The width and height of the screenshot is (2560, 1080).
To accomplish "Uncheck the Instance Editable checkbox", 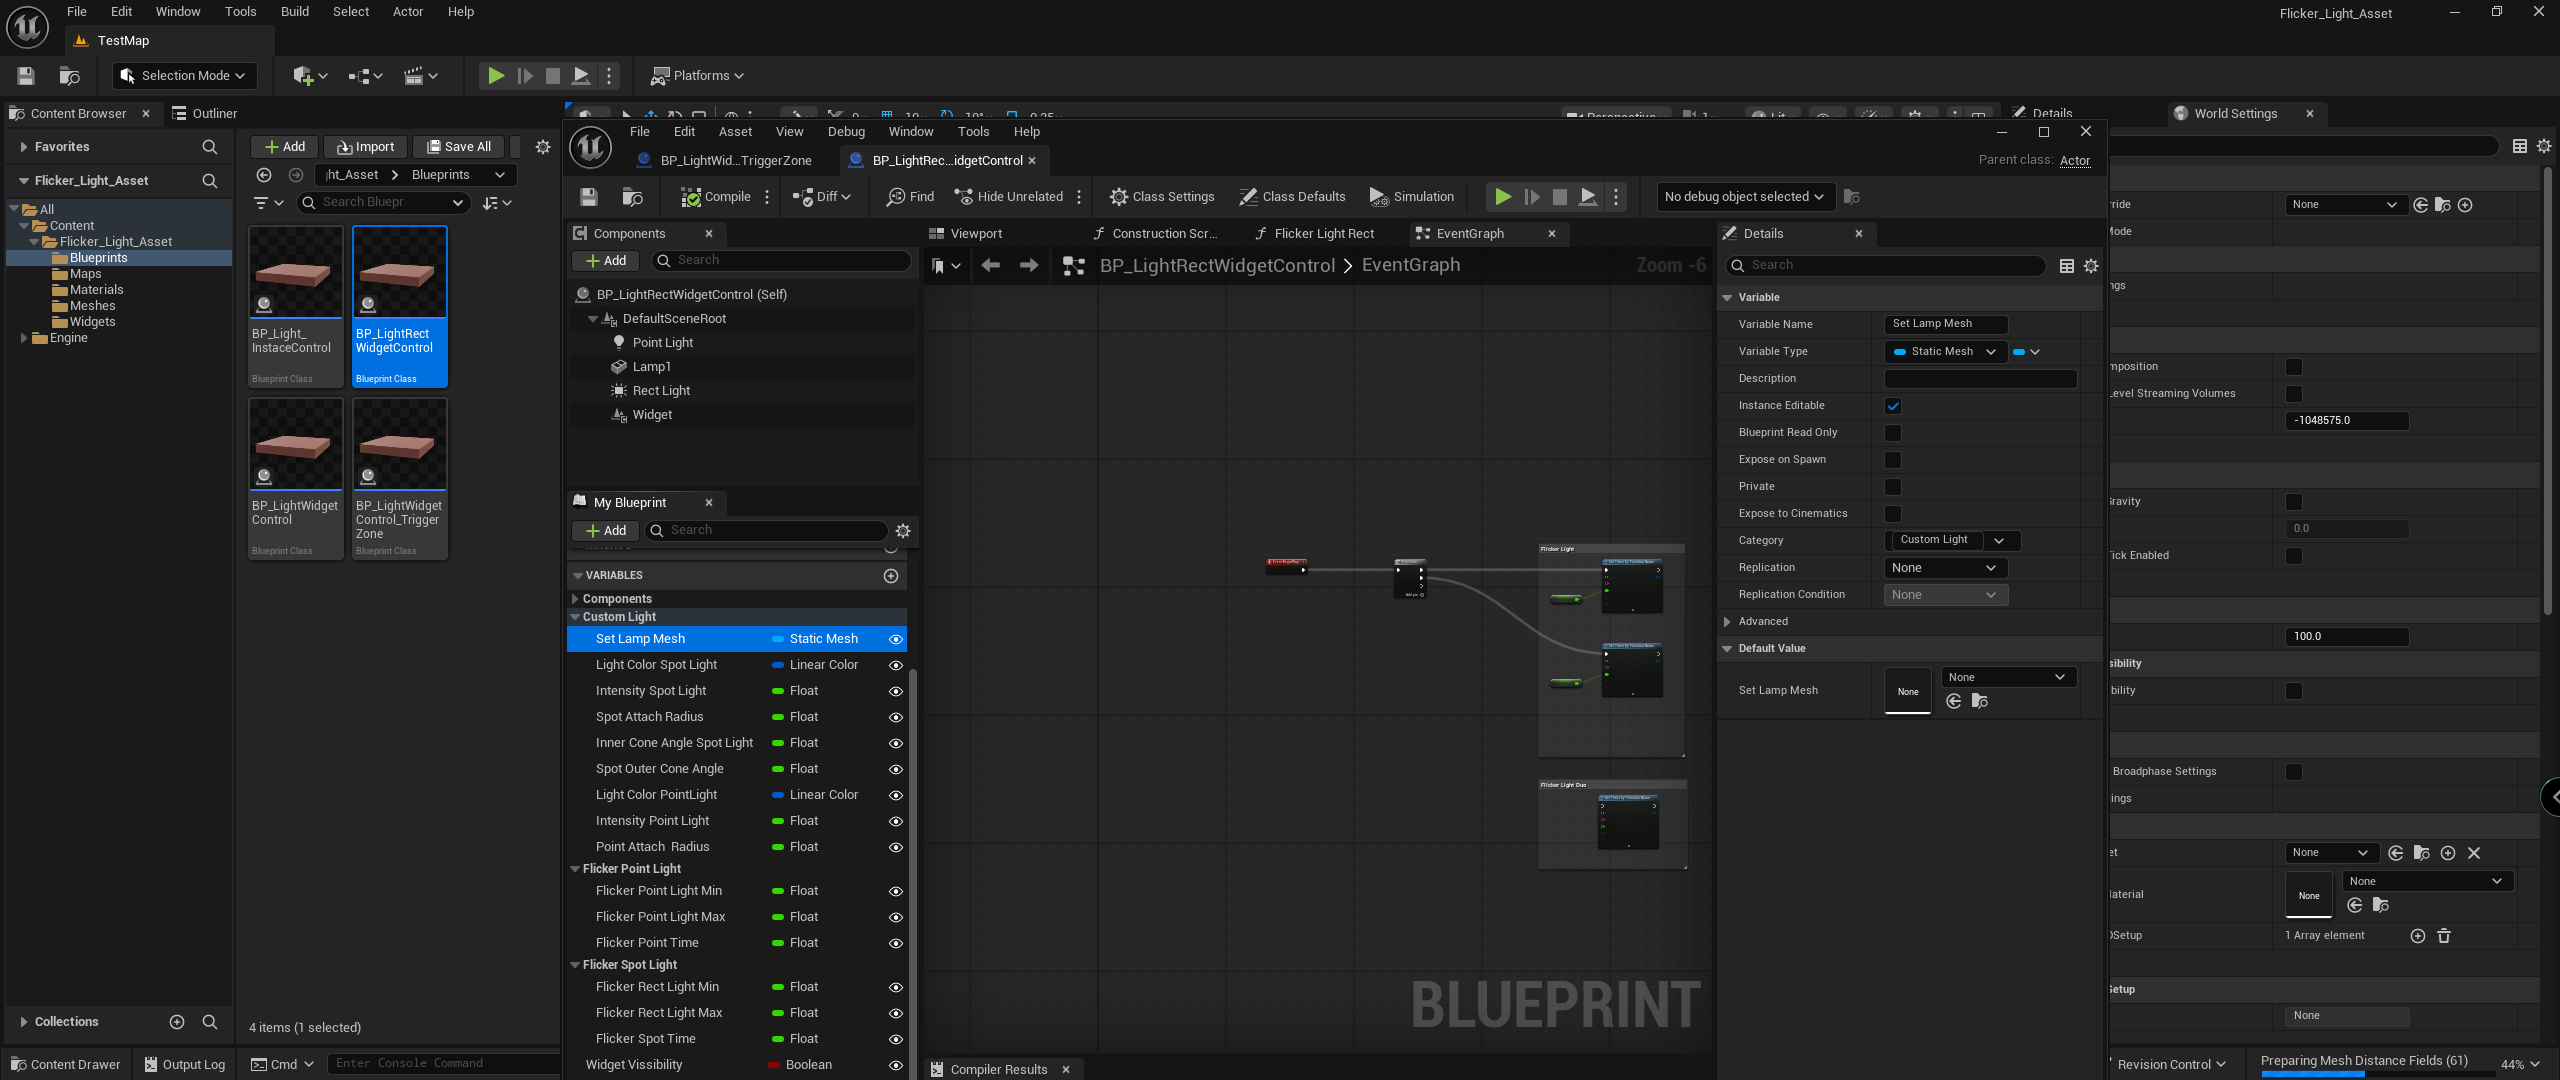I will [x=1893, y=406].
